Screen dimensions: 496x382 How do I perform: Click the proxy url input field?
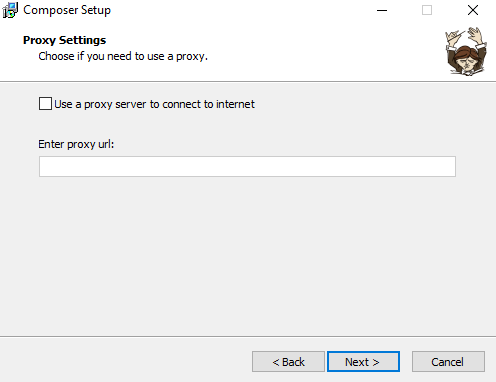pyautogui.click(x=247, y=166)
